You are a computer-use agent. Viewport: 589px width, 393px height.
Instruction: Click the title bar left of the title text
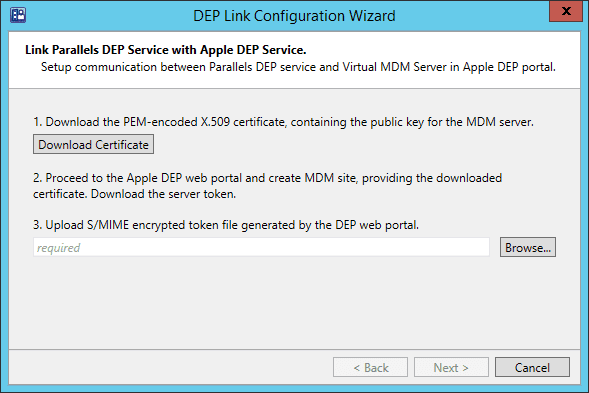click(109, 16)
